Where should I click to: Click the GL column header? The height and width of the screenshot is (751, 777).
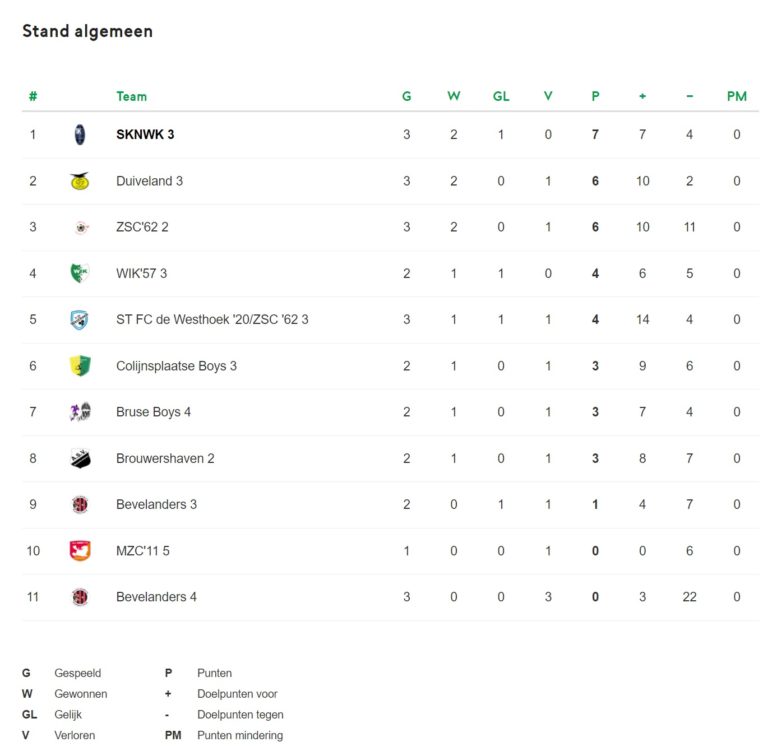pos(501,96)
